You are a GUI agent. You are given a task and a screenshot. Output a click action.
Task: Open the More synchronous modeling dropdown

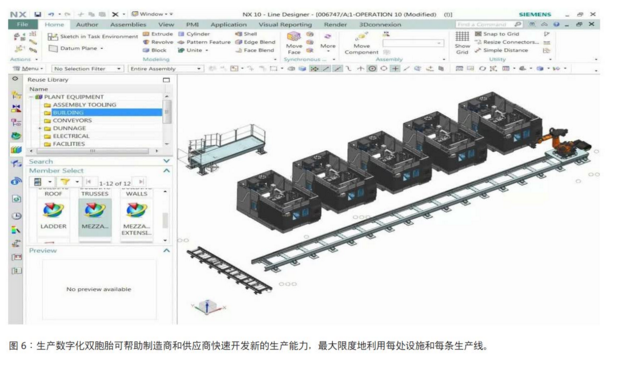pyautogui.click(x=328, y=43)
